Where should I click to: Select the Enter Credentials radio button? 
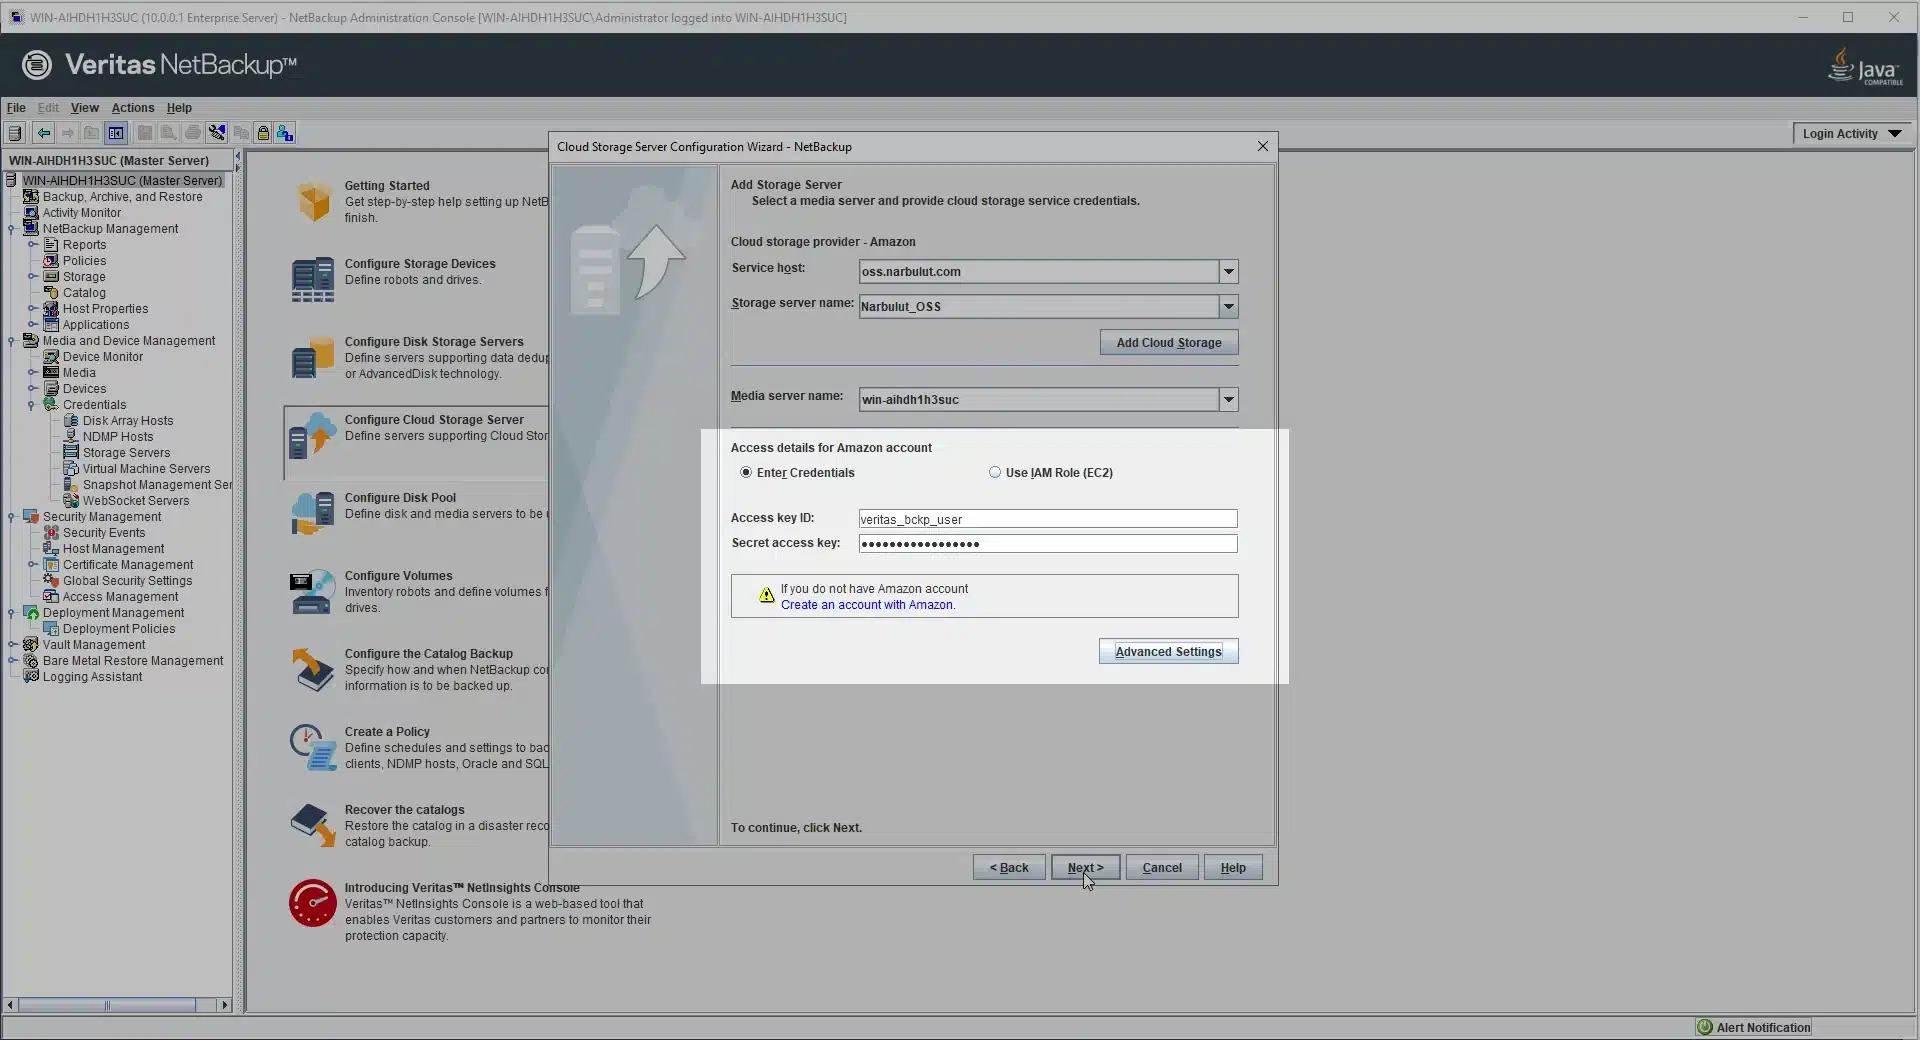coord(746,473)
